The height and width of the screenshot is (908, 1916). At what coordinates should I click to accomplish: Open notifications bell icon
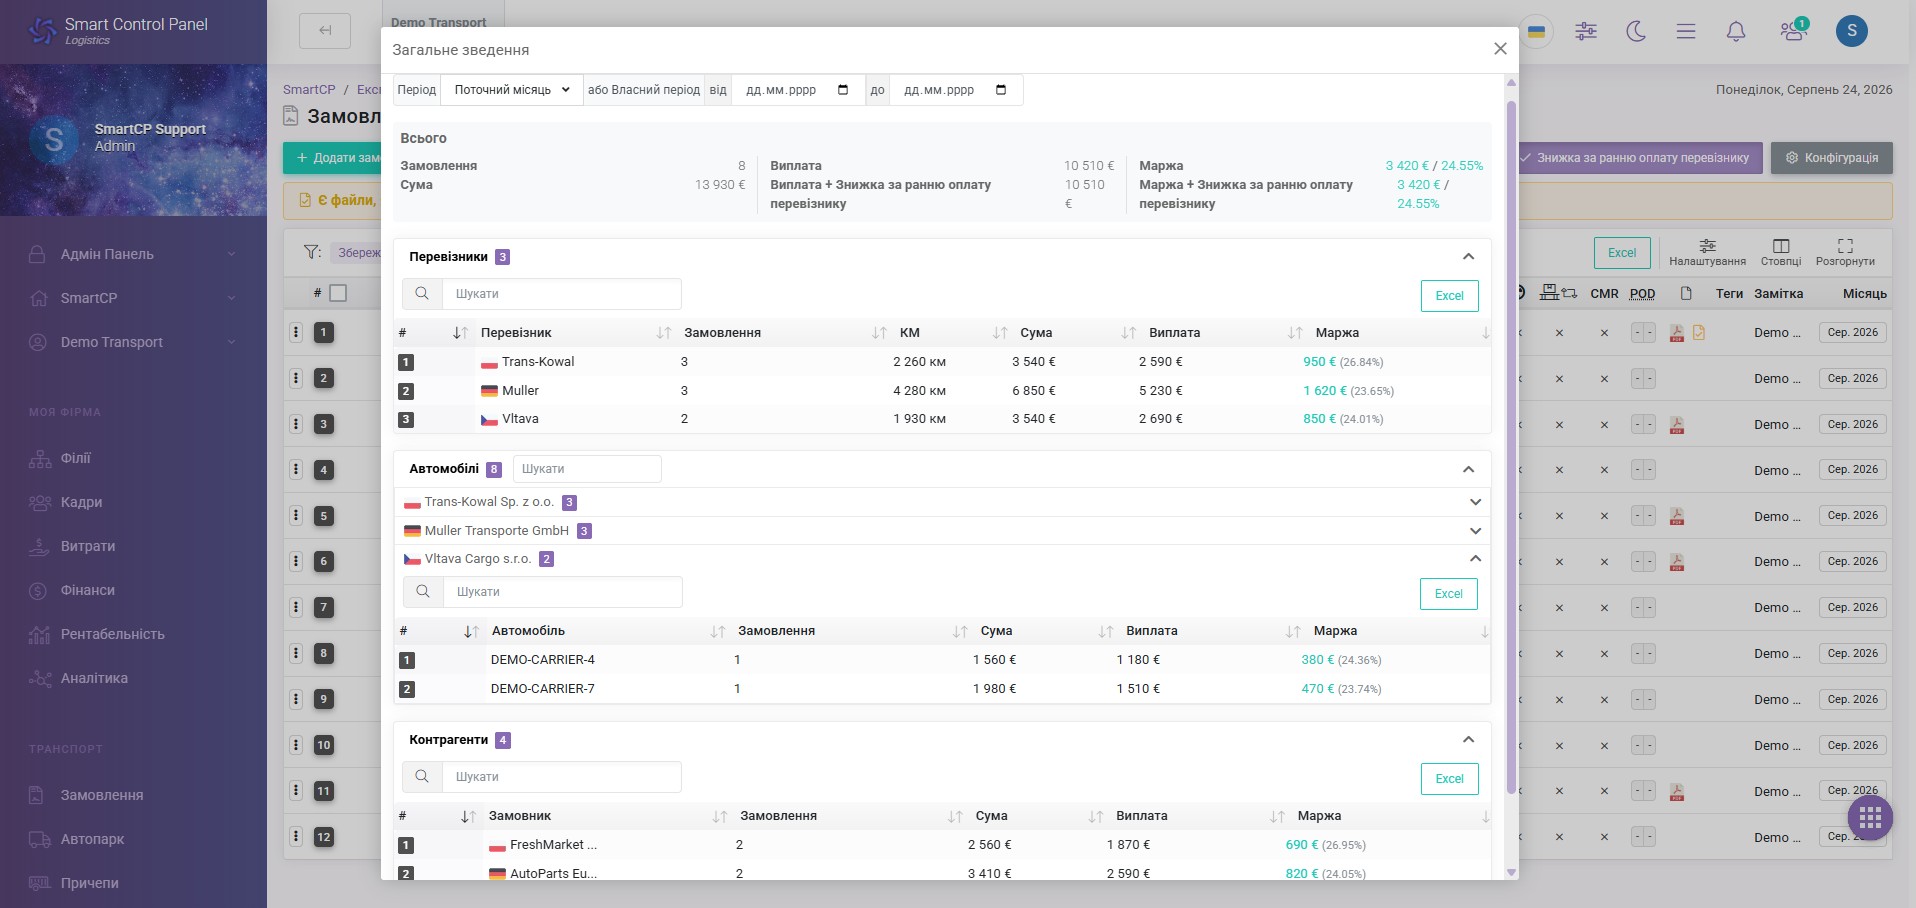1736,31
